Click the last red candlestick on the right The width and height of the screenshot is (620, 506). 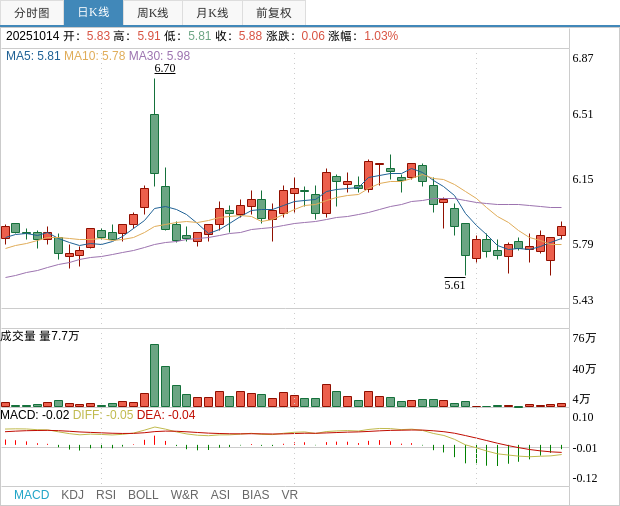click(561, 230)
